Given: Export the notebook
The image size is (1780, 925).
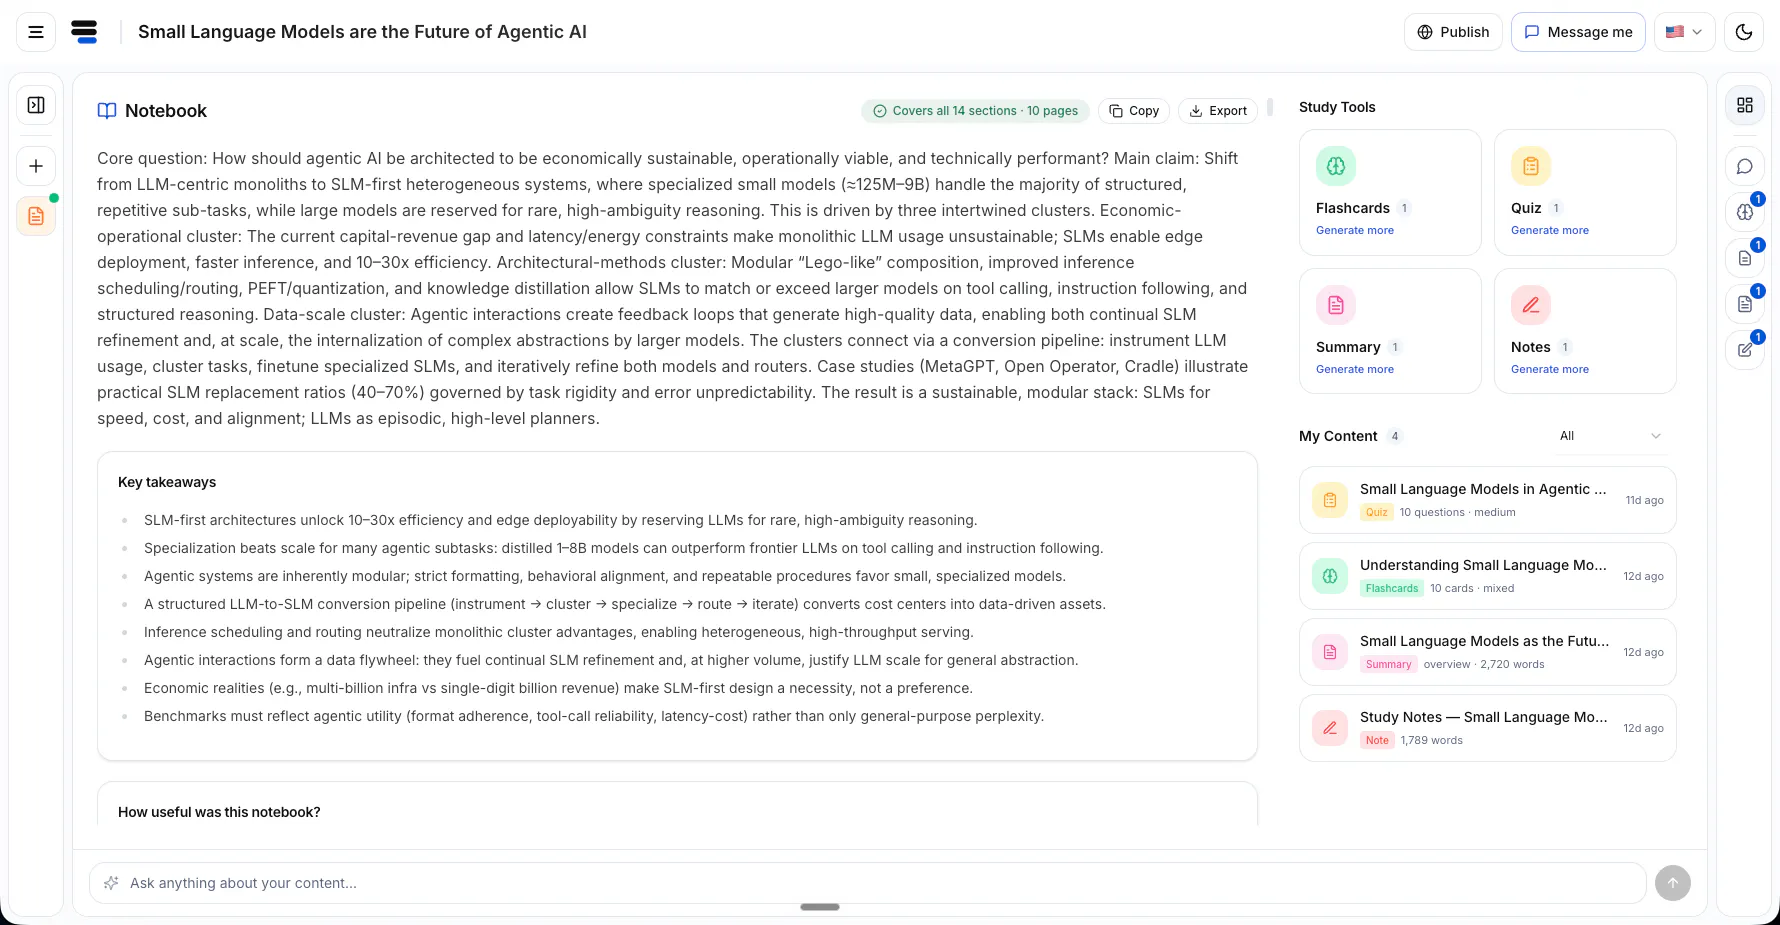Looking at the screenshot, I should 1218,111.
